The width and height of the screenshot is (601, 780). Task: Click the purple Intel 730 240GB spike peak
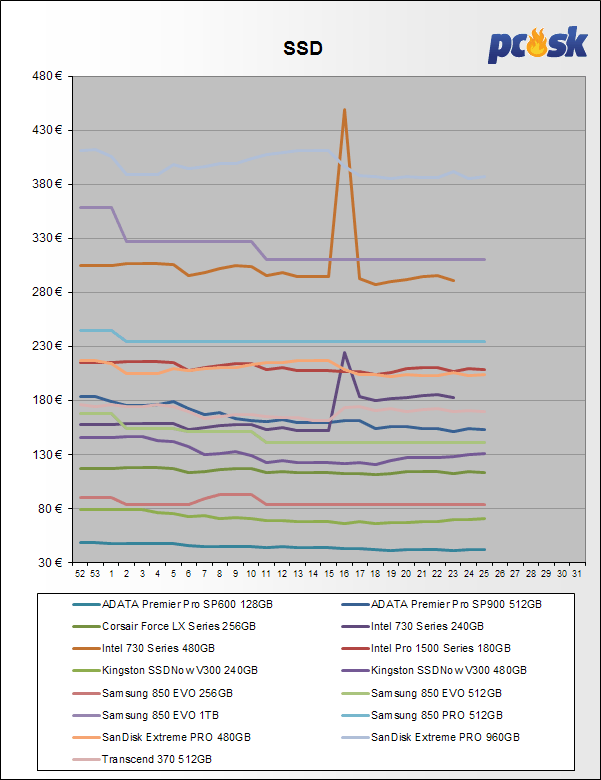[344, 353]
